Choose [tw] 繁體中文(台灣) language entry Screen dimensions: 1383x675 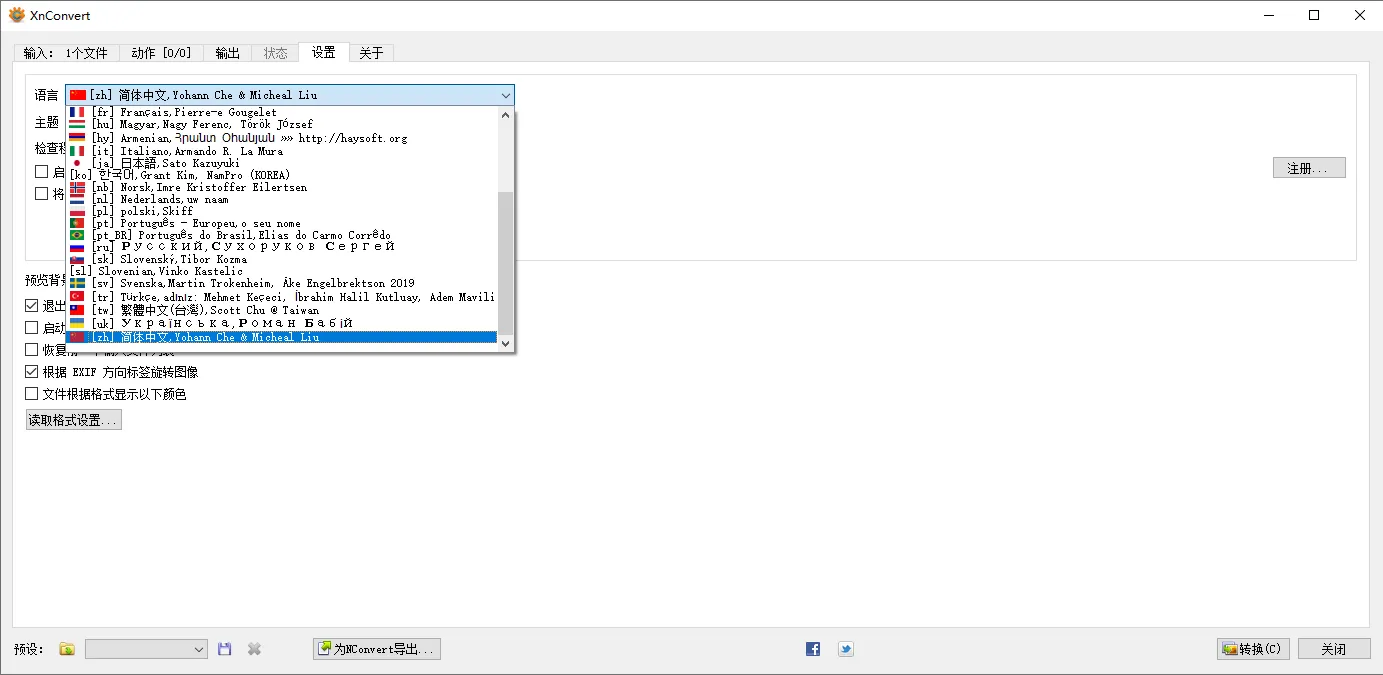282,310
